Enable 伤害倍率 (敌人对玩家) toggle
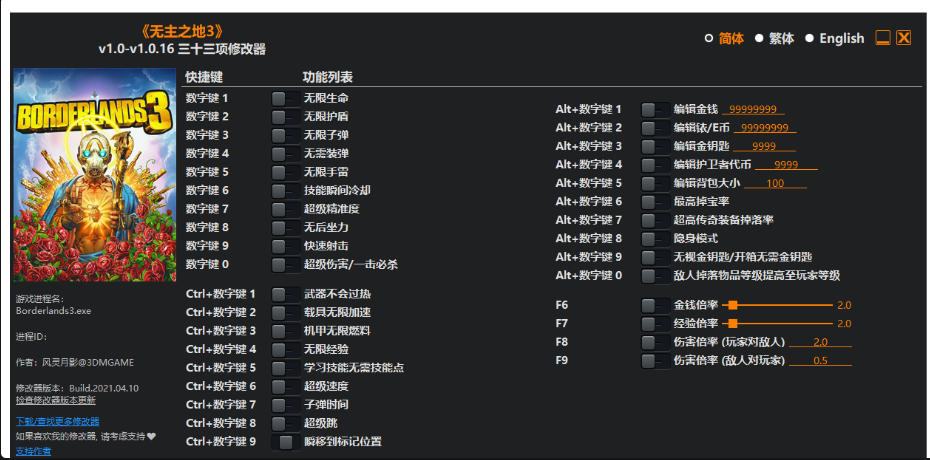The width and height of the screenshot is (930, 460). click(x=655, y=360)
